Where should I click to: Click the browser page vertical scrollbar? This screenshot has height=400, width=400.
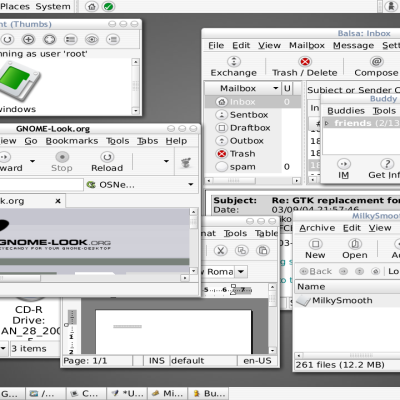[193, 241]
